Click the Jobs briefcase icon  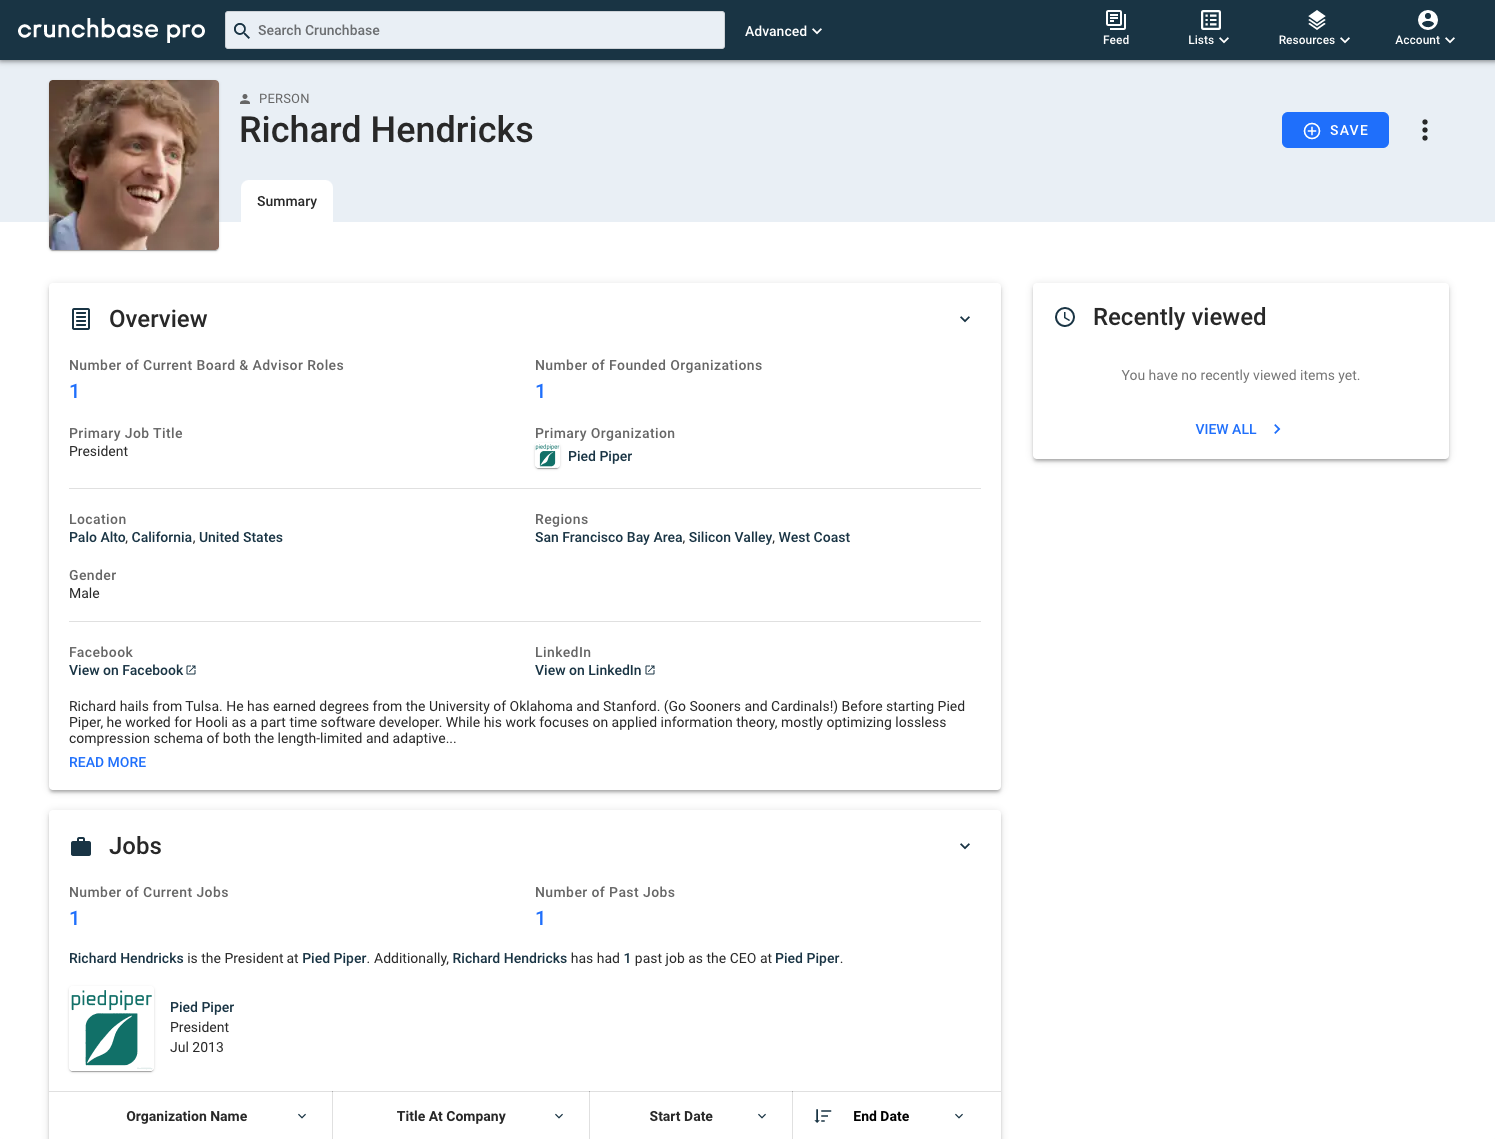click(x=81, y=847)
